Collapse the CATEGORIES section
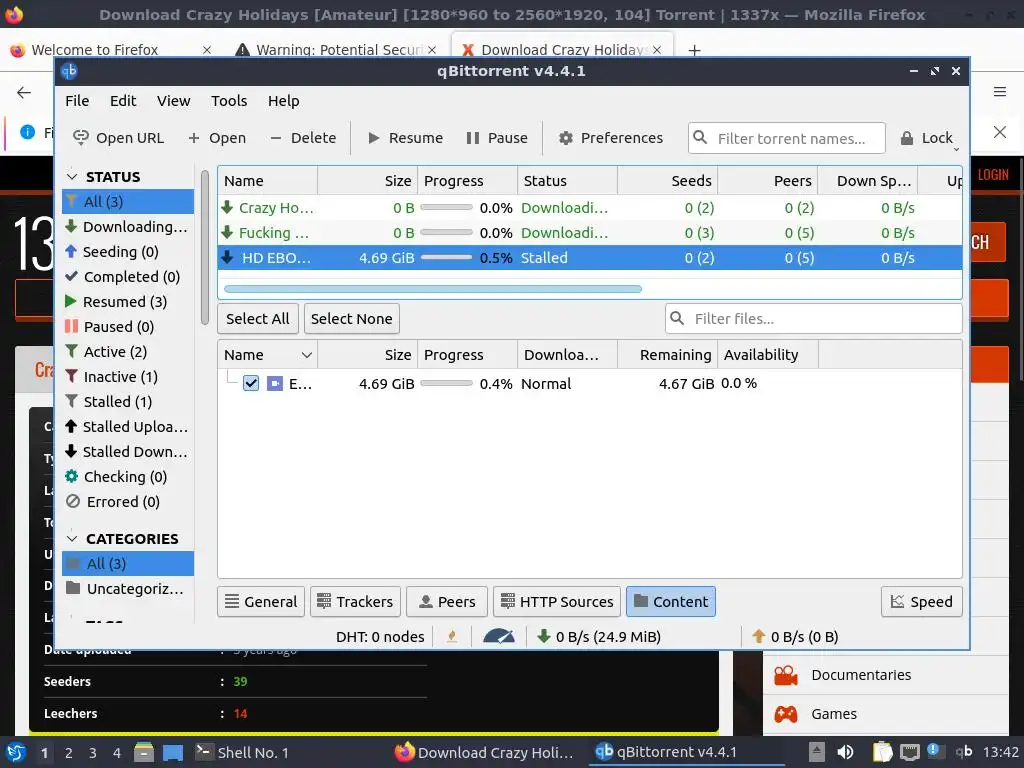The height and width of the screenshot is (768, 1024). pos(72,539)
